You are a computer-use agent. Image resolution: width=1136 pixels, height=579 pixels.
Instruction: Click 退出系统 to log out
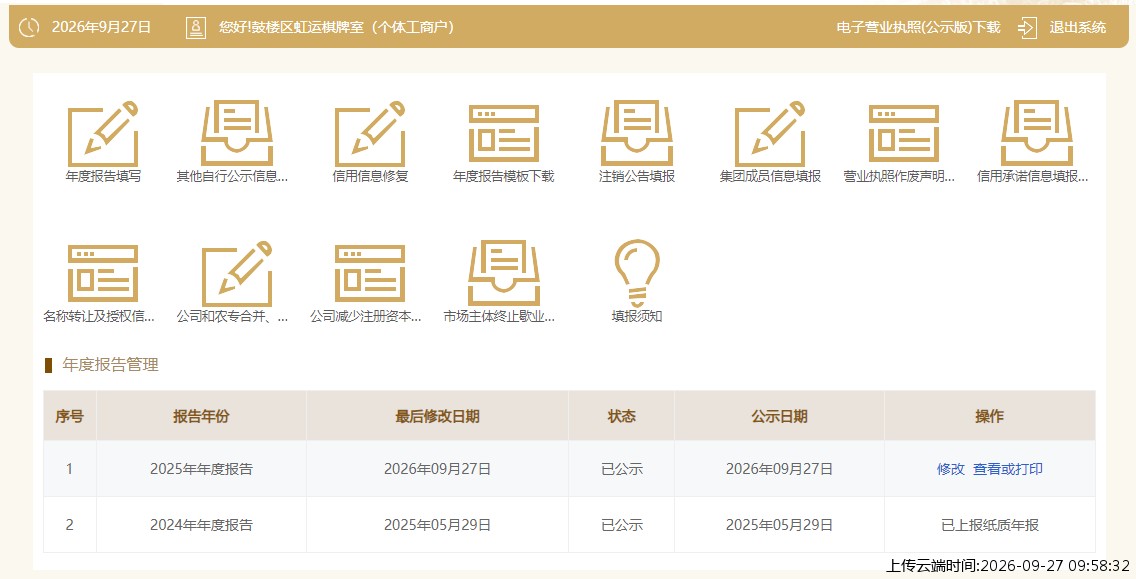click(1077, 28)
